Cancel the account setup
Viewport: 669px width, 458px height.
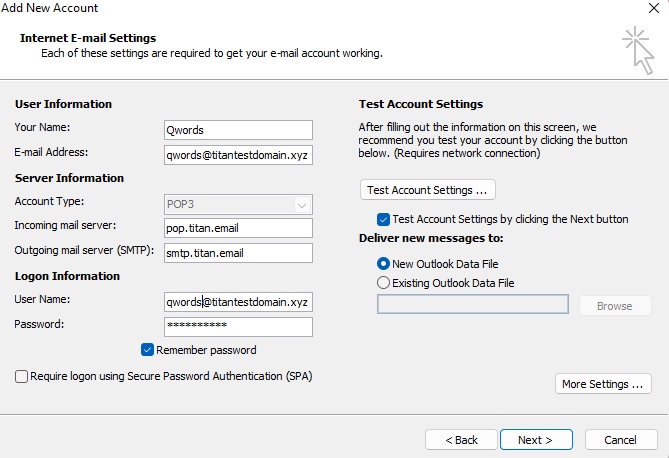pyautogui.click(x=621, y=440)
